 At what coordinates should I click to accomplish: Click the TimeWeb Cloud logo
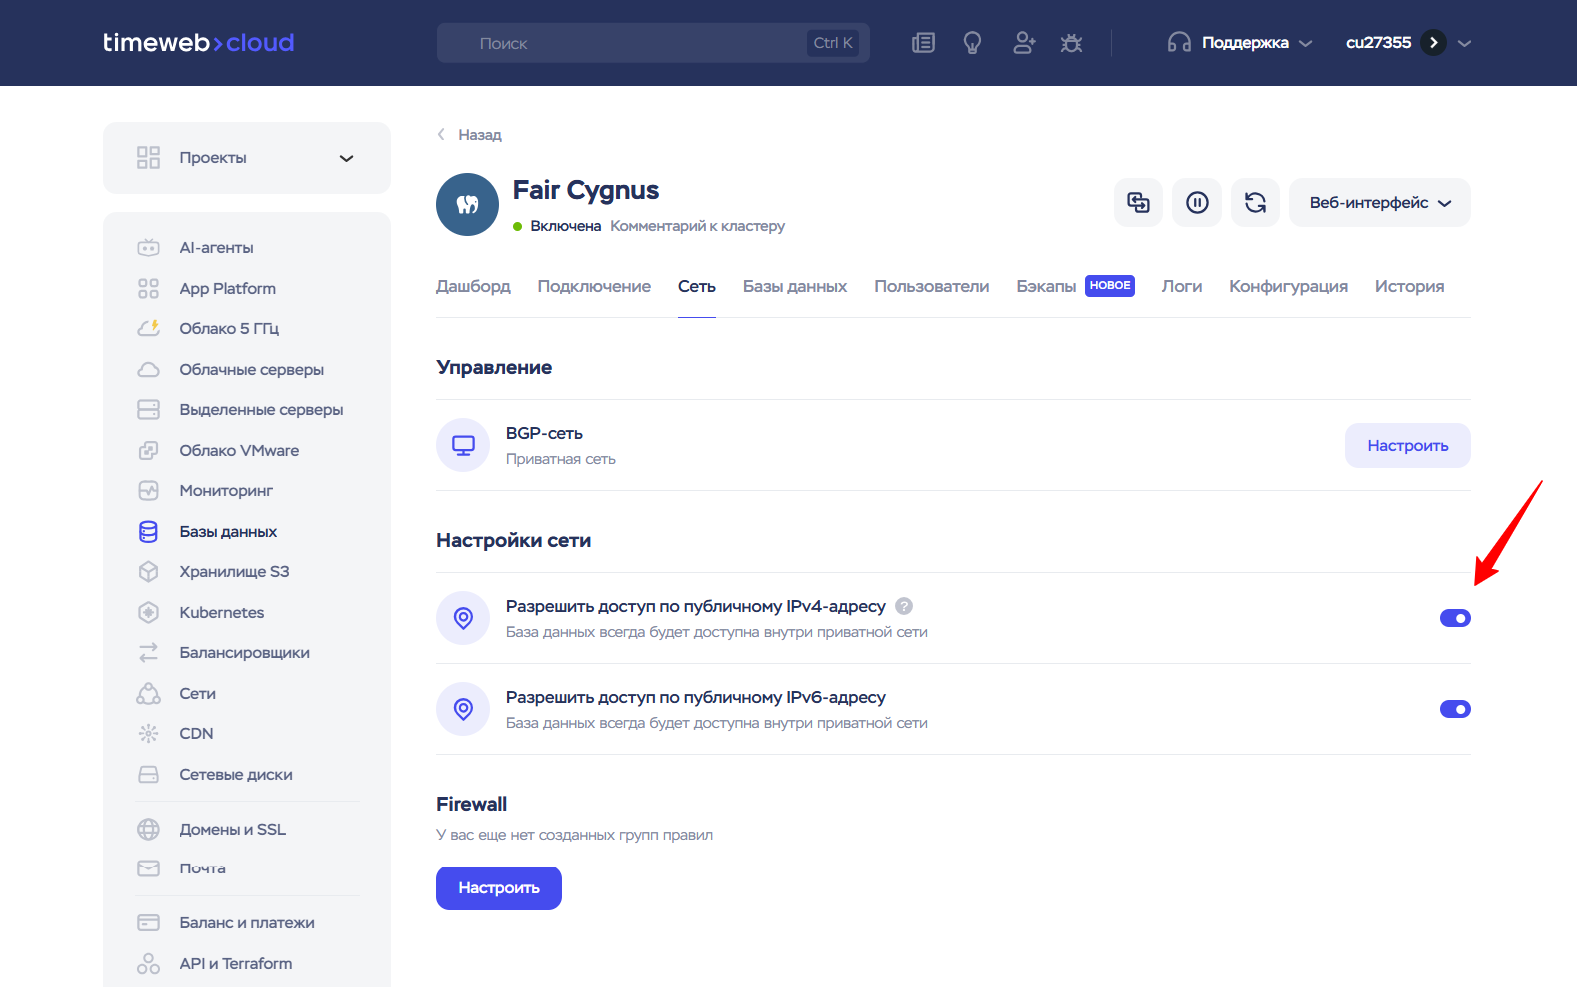click(x=198, y=43)
